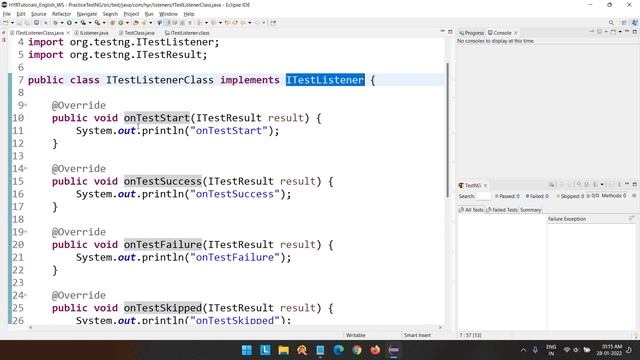Click the Eclipse icon in taskbar
The height and width of the screenshot is (360, 640).
393,350
